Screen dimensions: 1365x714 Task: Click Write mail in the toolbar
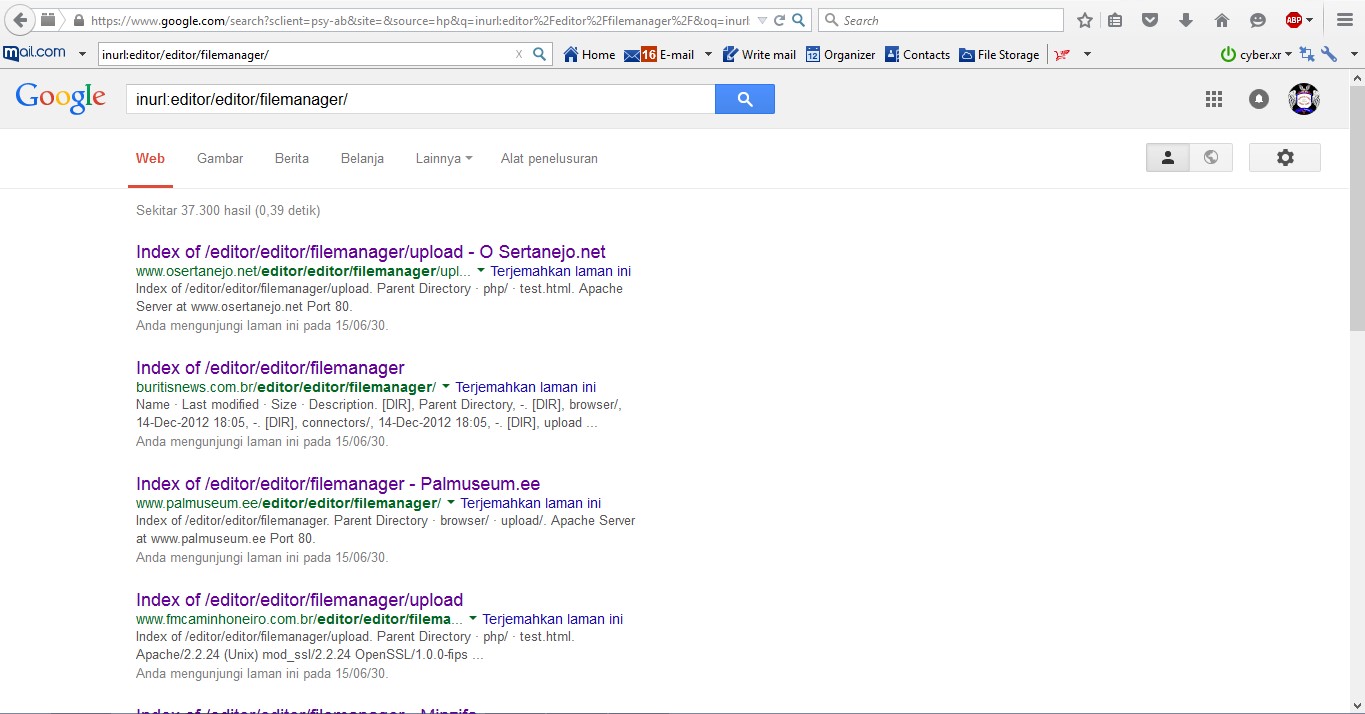(x=759, y=55)
